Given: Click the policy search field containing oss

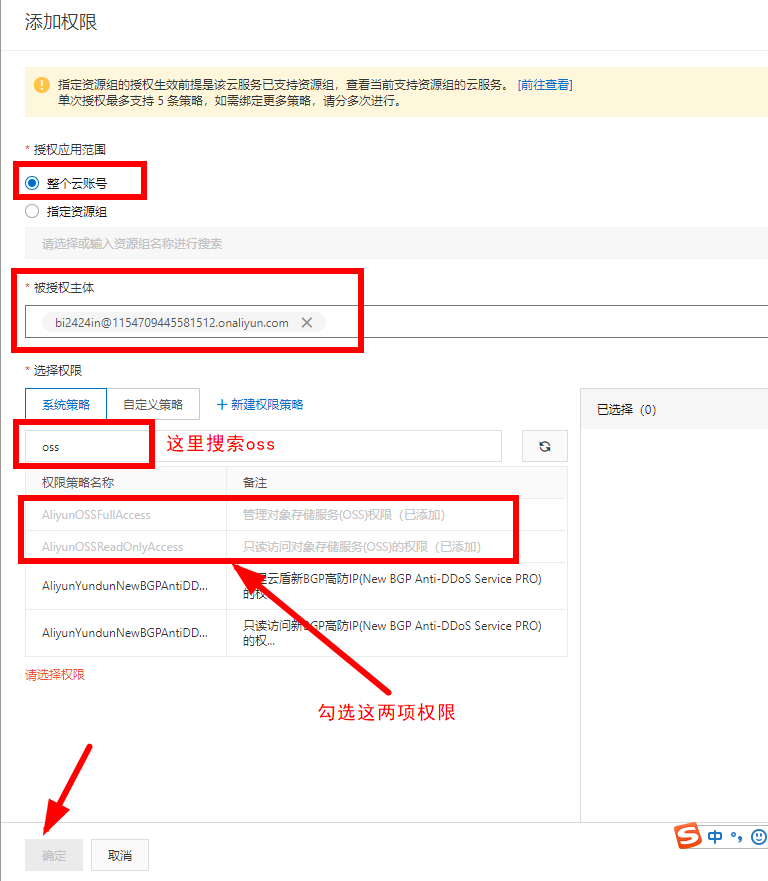Looking at the screenshot, I should [263, 447].
